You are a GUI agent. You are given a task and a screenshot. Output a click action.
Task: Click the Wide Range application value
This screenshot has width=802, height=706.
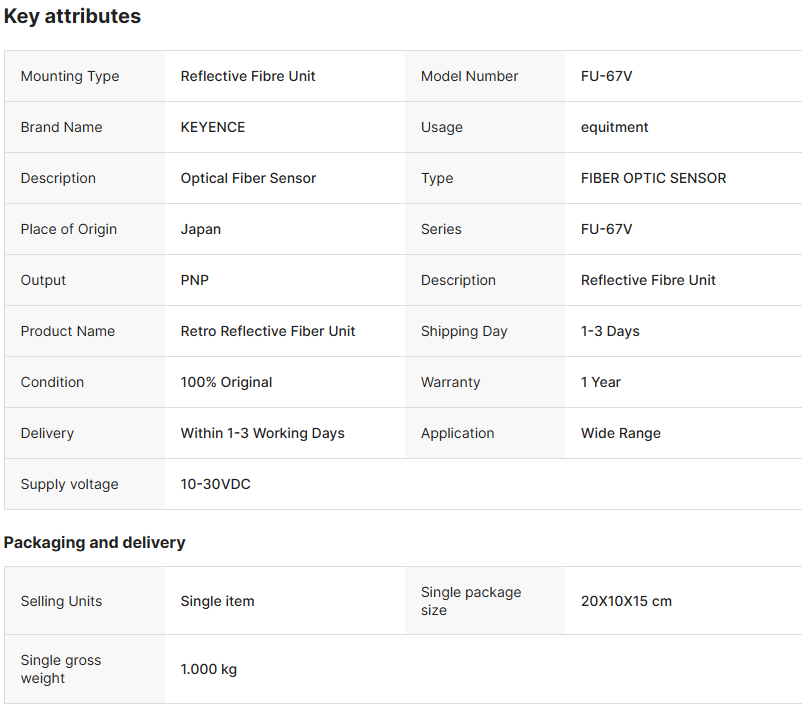click(620, 433)
